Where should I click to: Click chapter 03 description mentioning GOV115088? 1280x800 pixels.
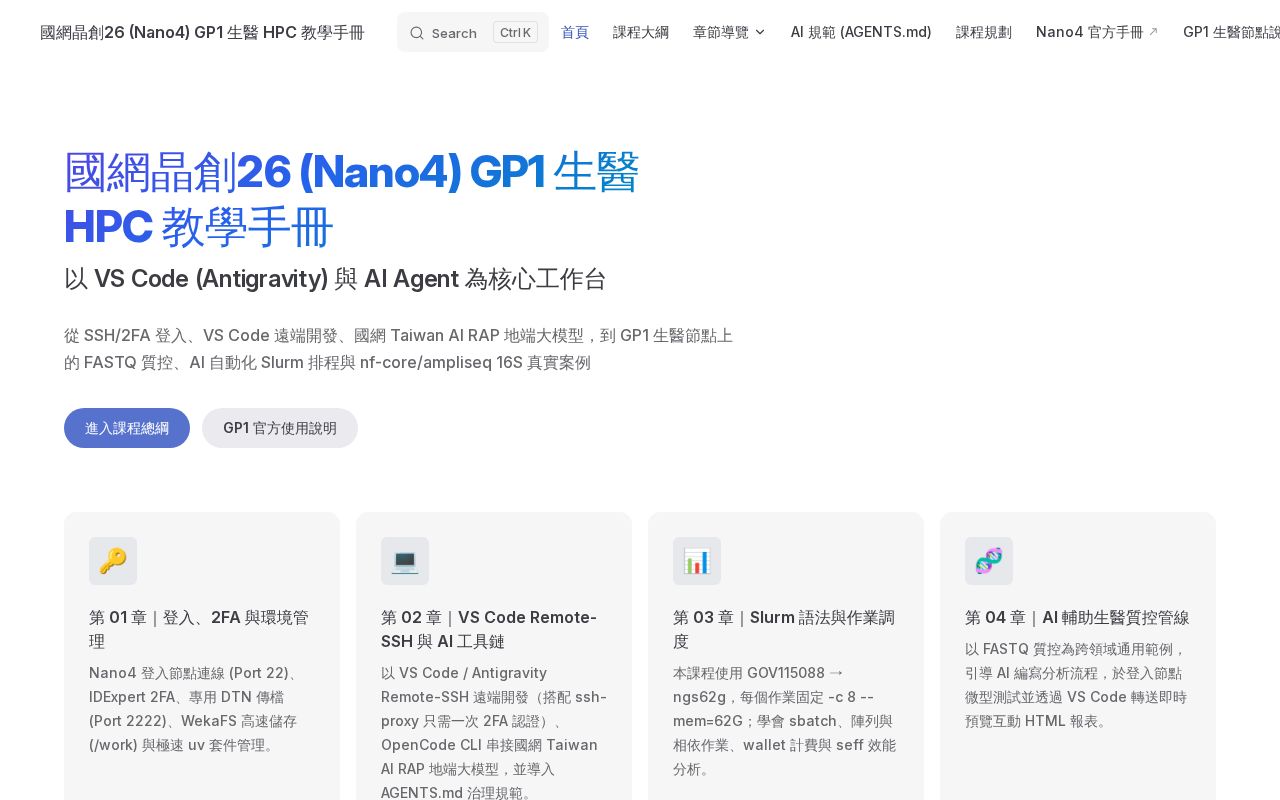coord(786,721)
